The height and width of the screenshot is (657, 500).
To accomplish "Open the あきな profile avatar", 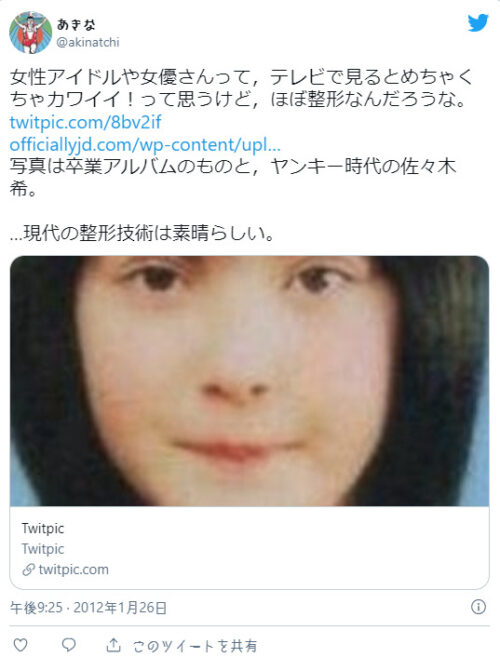I will click(31, 33).
